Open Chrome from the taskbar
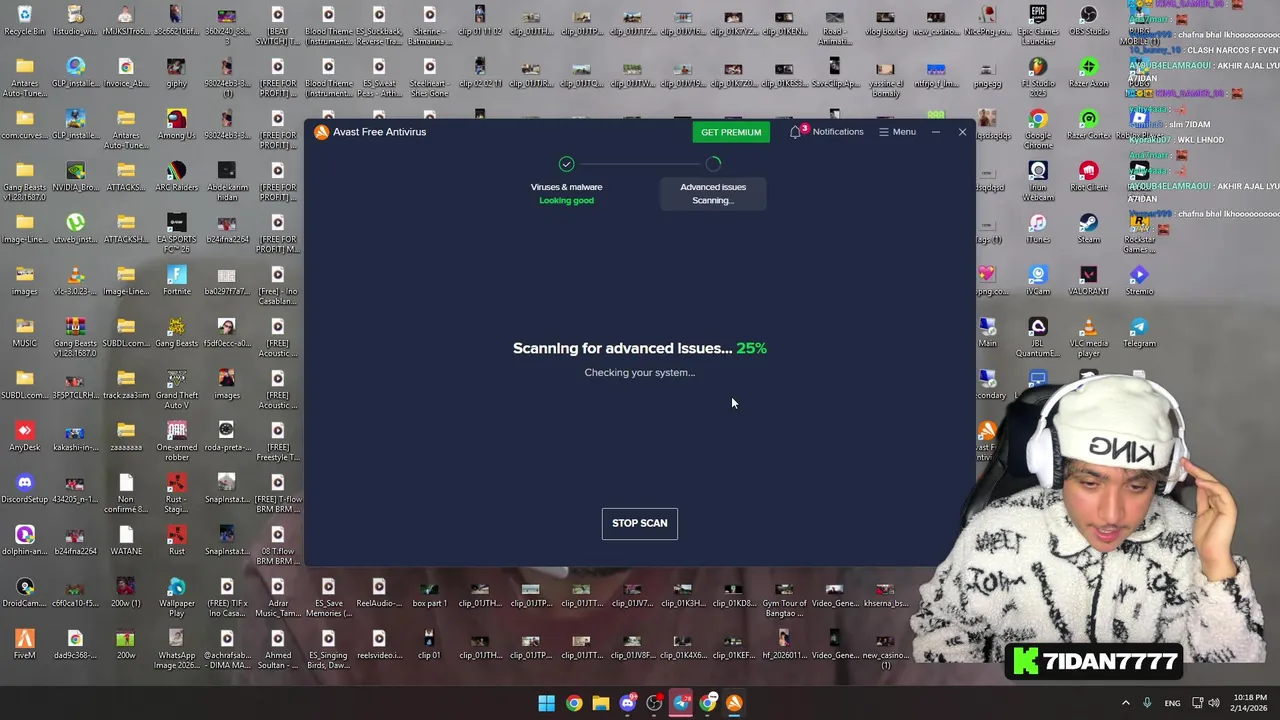Screen dimensions: 1280x720 tap(573, 703)
